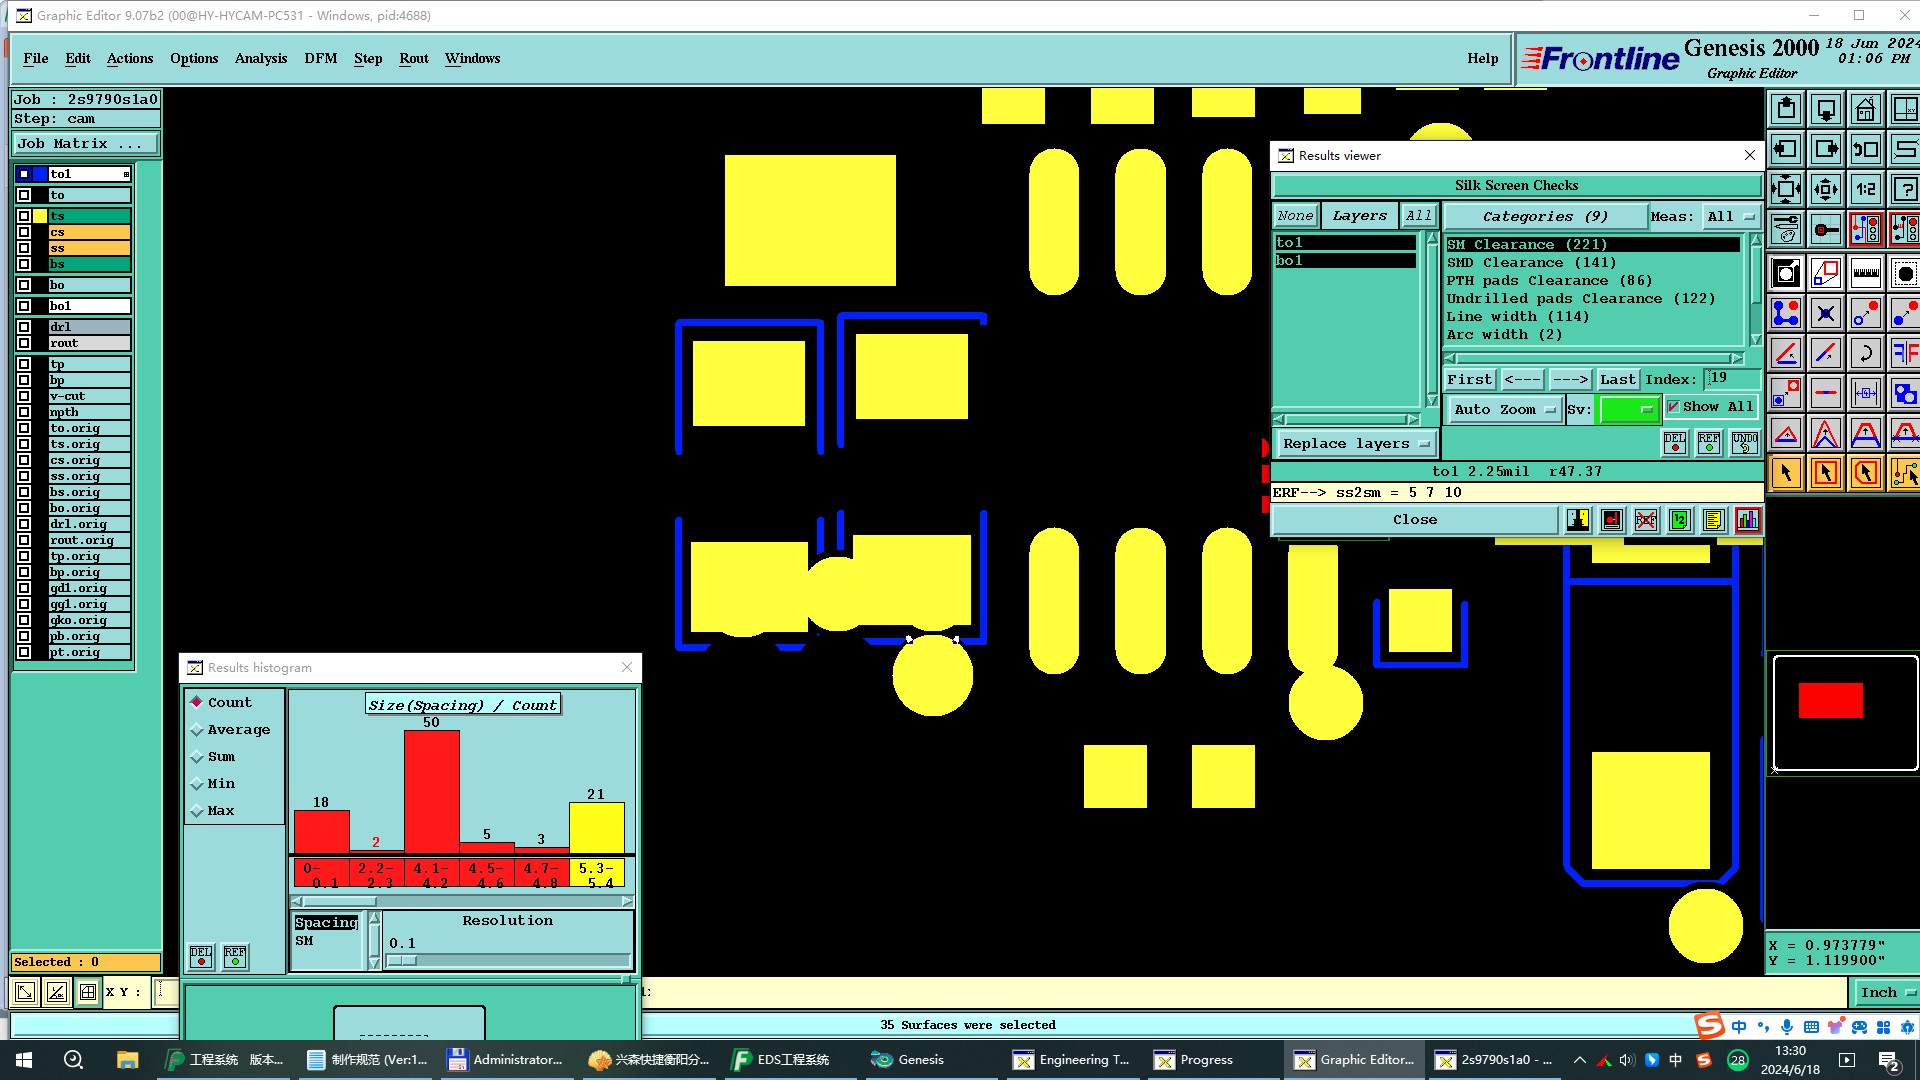Click the pan down arrow icon

(x=1826, y=109)
